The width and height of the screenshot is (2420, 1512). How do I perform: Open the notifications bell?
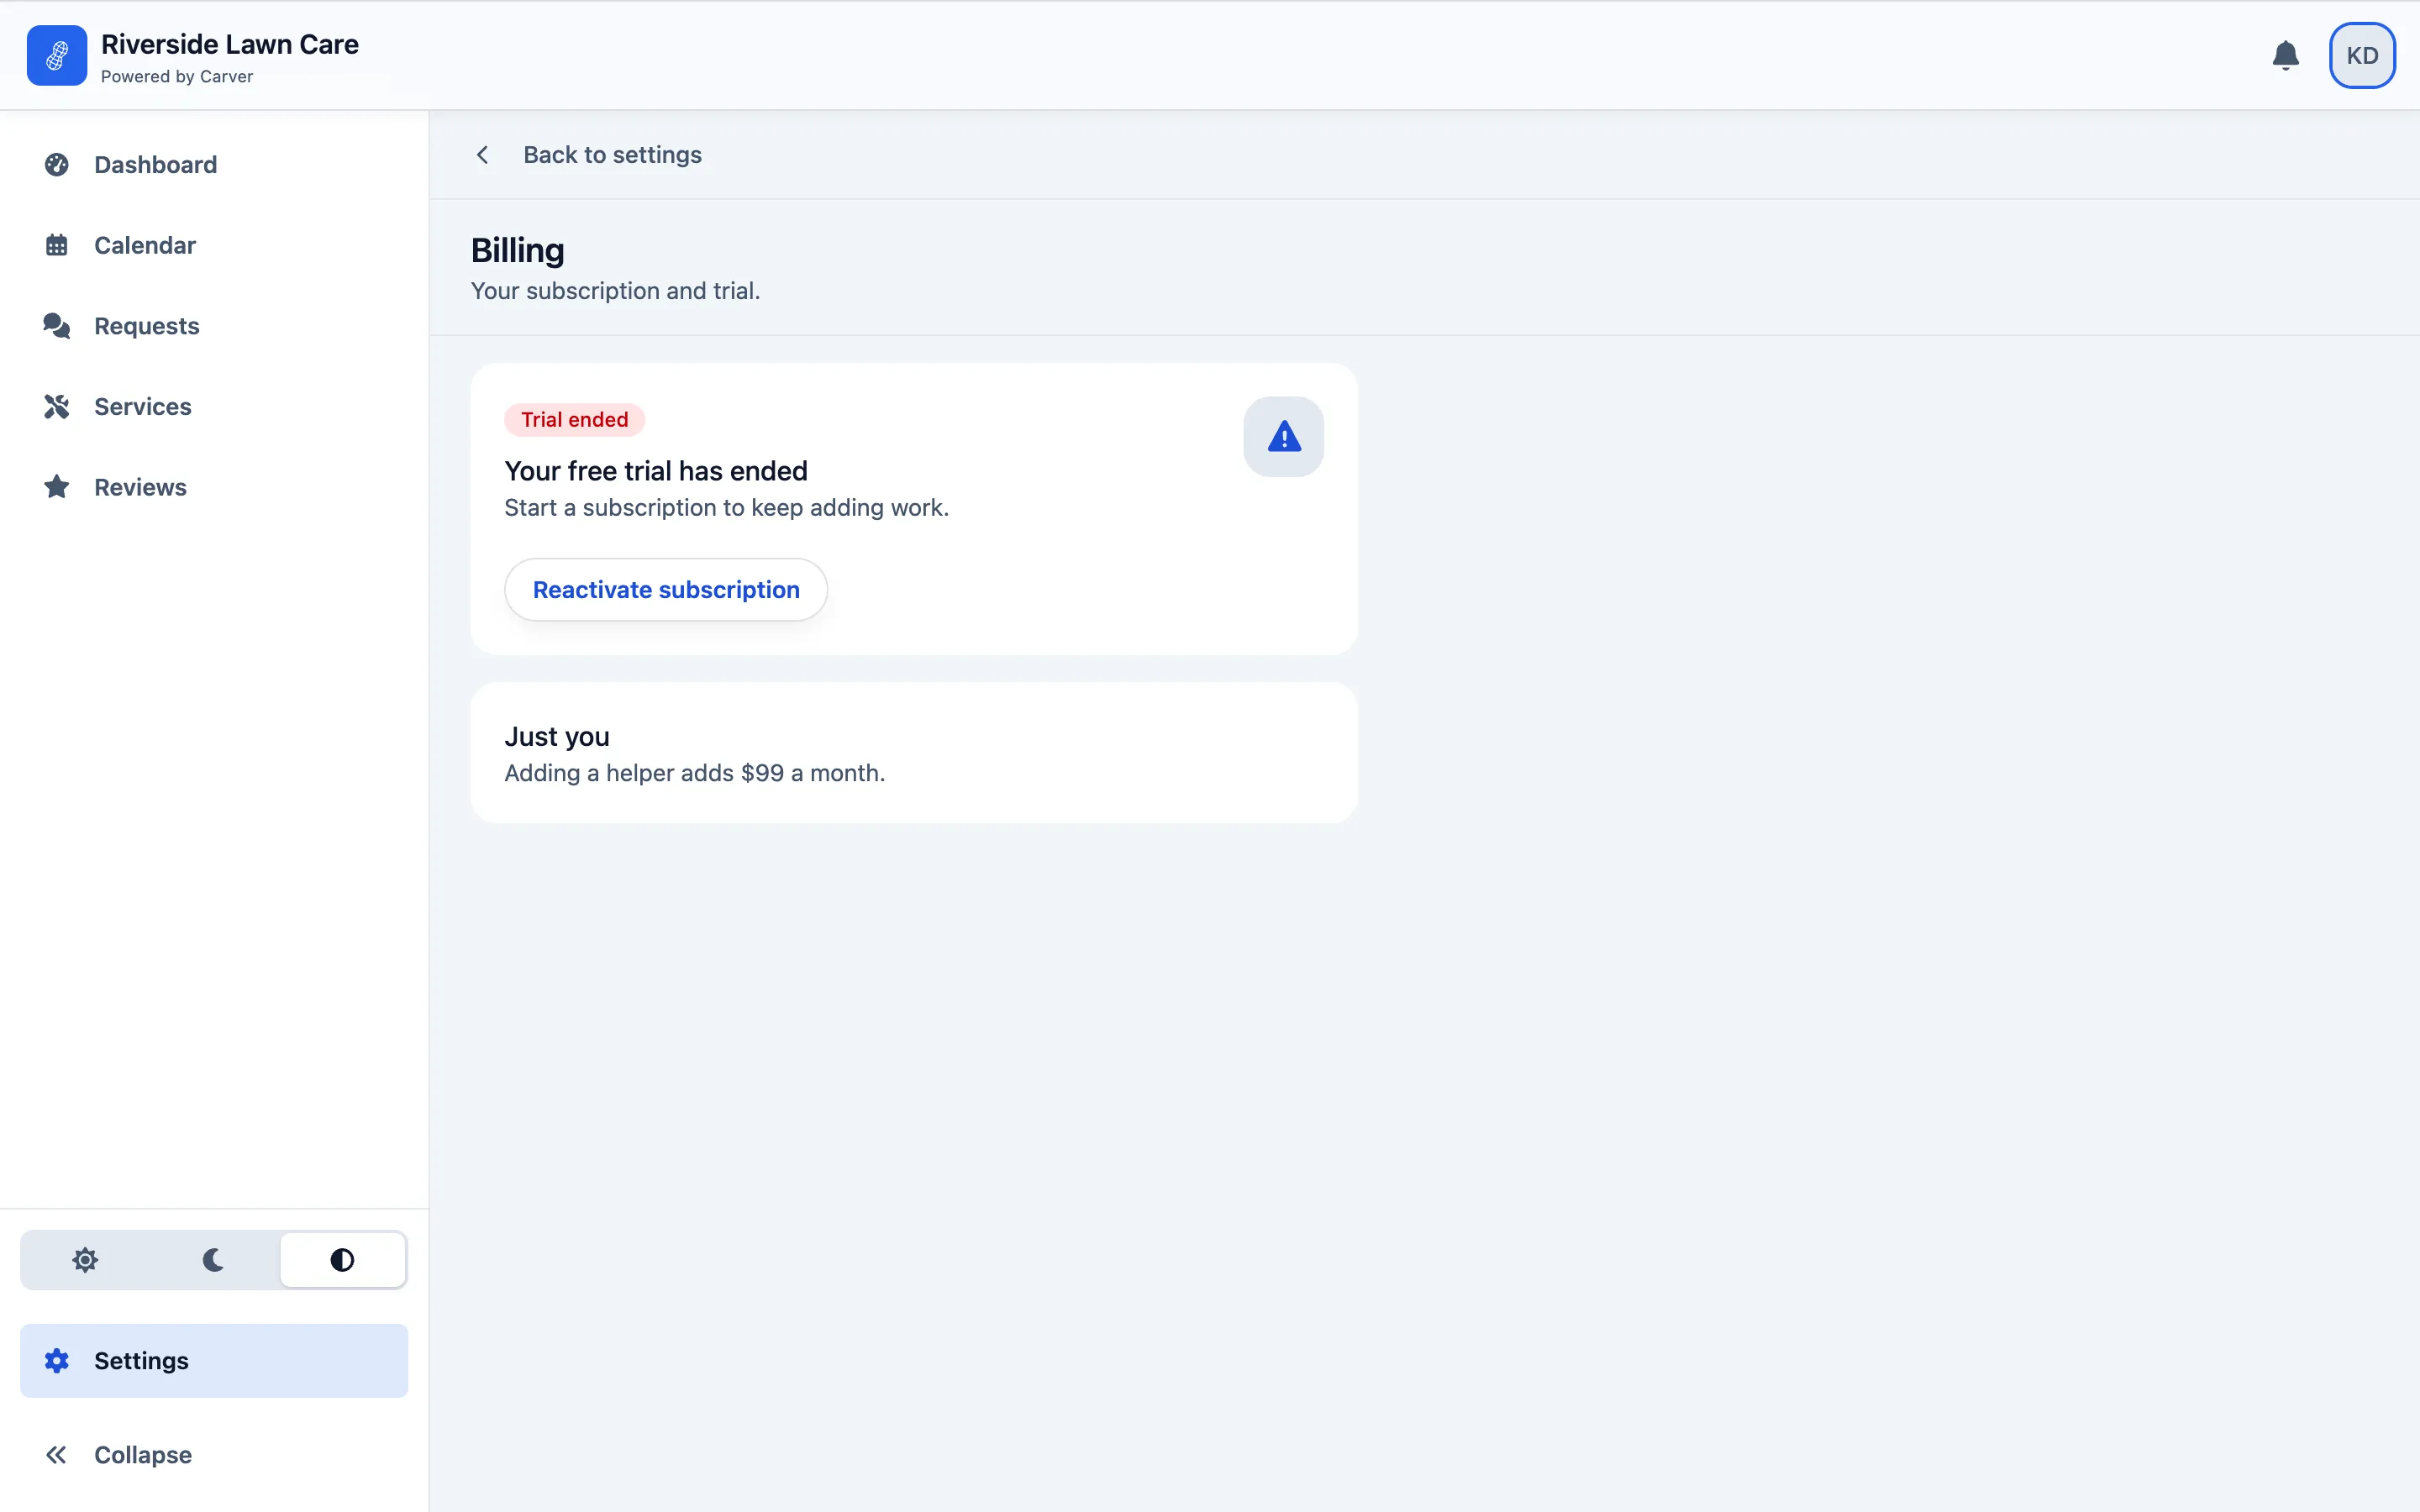pyautogui.click(x=2285, y=56)
